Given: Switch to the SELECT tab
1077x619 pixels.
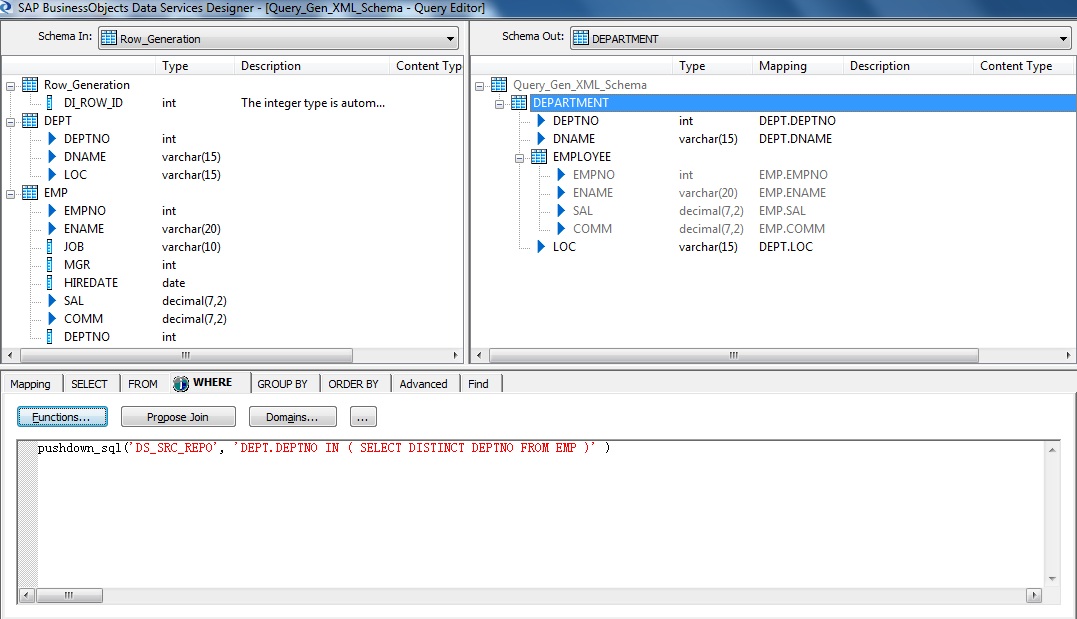Looking at the screenshot, I should (x=89, y=384).
